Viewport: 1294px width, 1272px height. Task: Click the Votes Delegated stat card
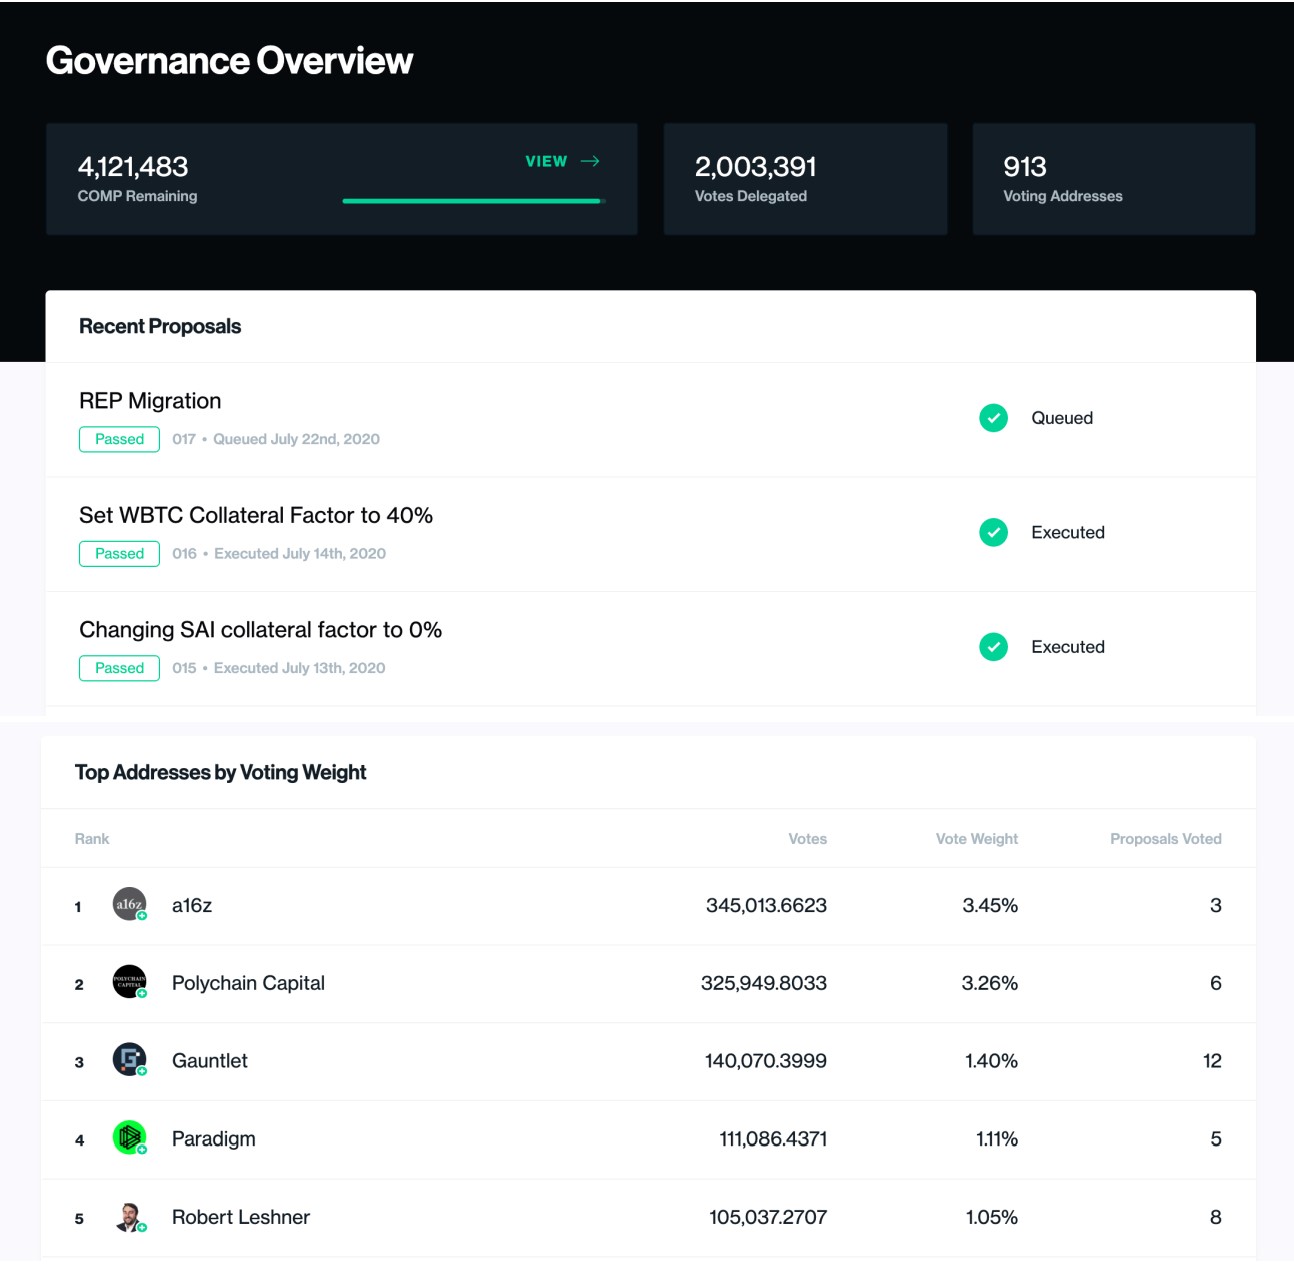(x=805, y=179)
